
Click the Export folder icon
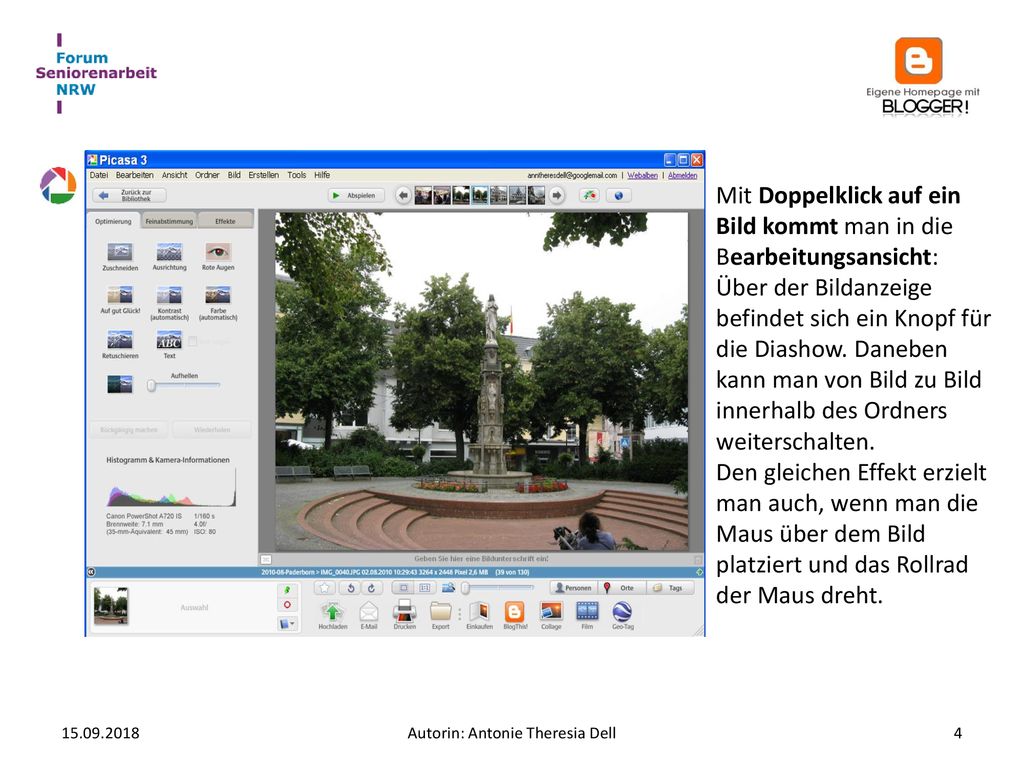tap(441, 611)
